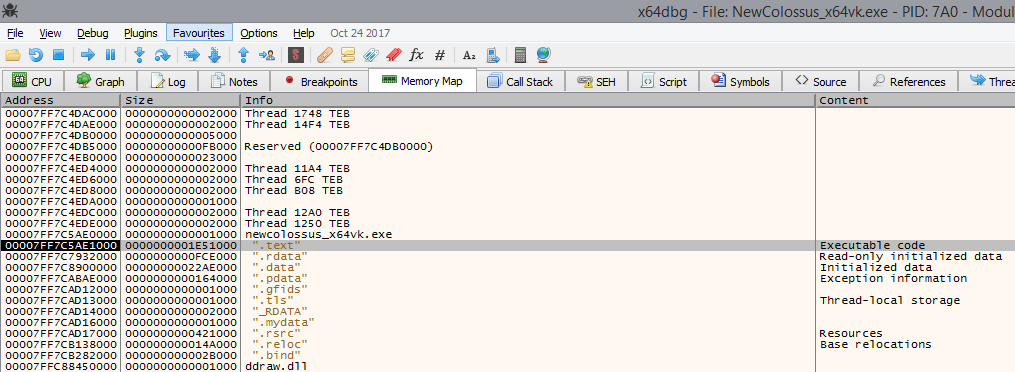Screen dimensions: 1015x372
Task: Run the program with the blue arrow icon
Action: click(88, 55)
